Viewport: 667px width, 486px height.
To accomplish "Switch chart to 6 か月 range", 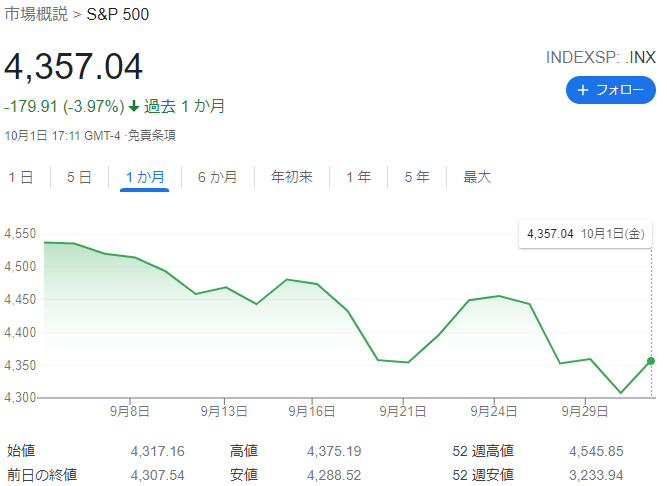I will [x=218, y=177].
